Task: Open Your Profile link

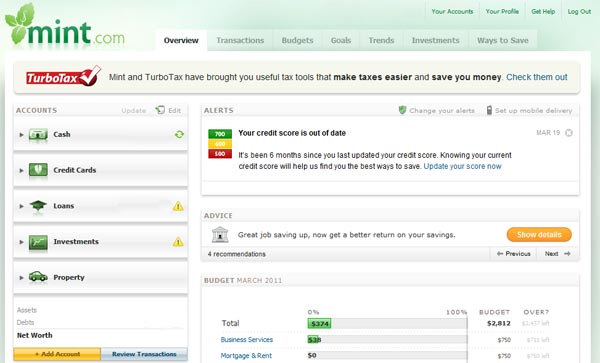Action: coord(502,11)
